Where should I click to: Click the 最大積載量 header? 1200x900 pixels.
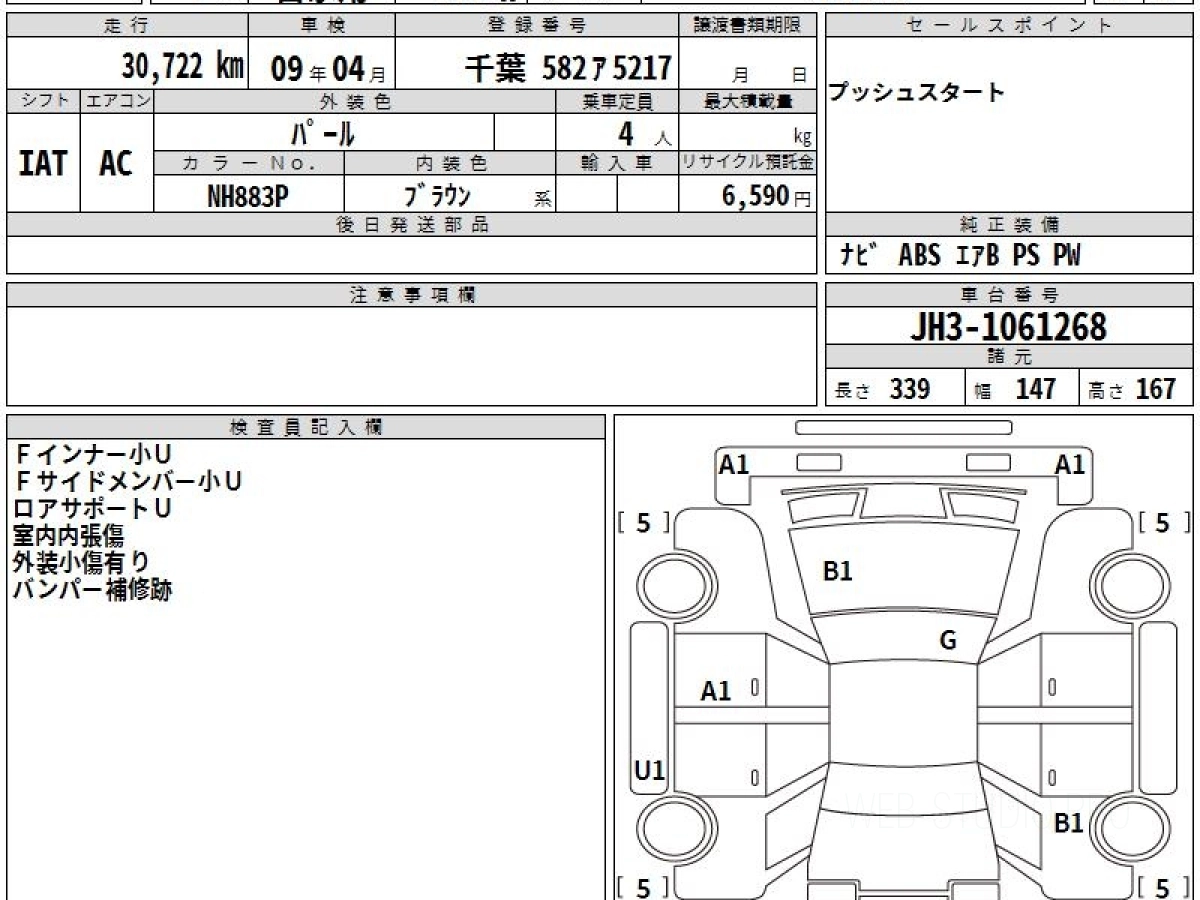coord(748,101)
